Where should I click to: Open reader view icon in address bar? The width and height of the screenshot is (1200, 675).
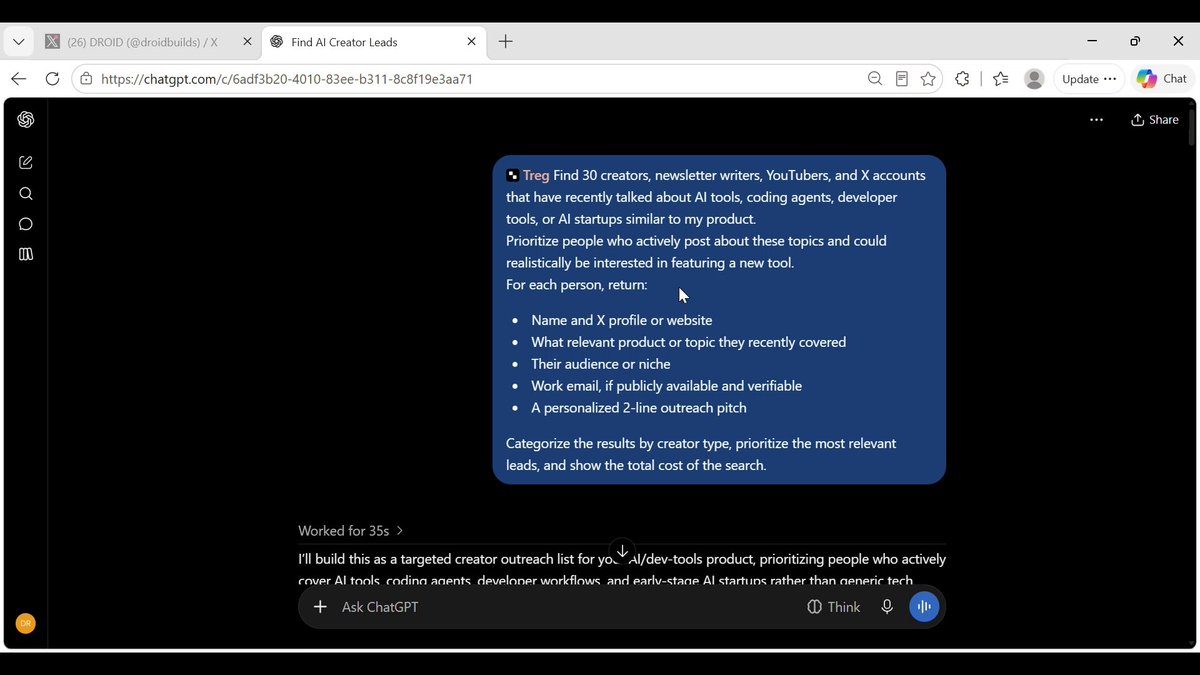pos(902,79)
